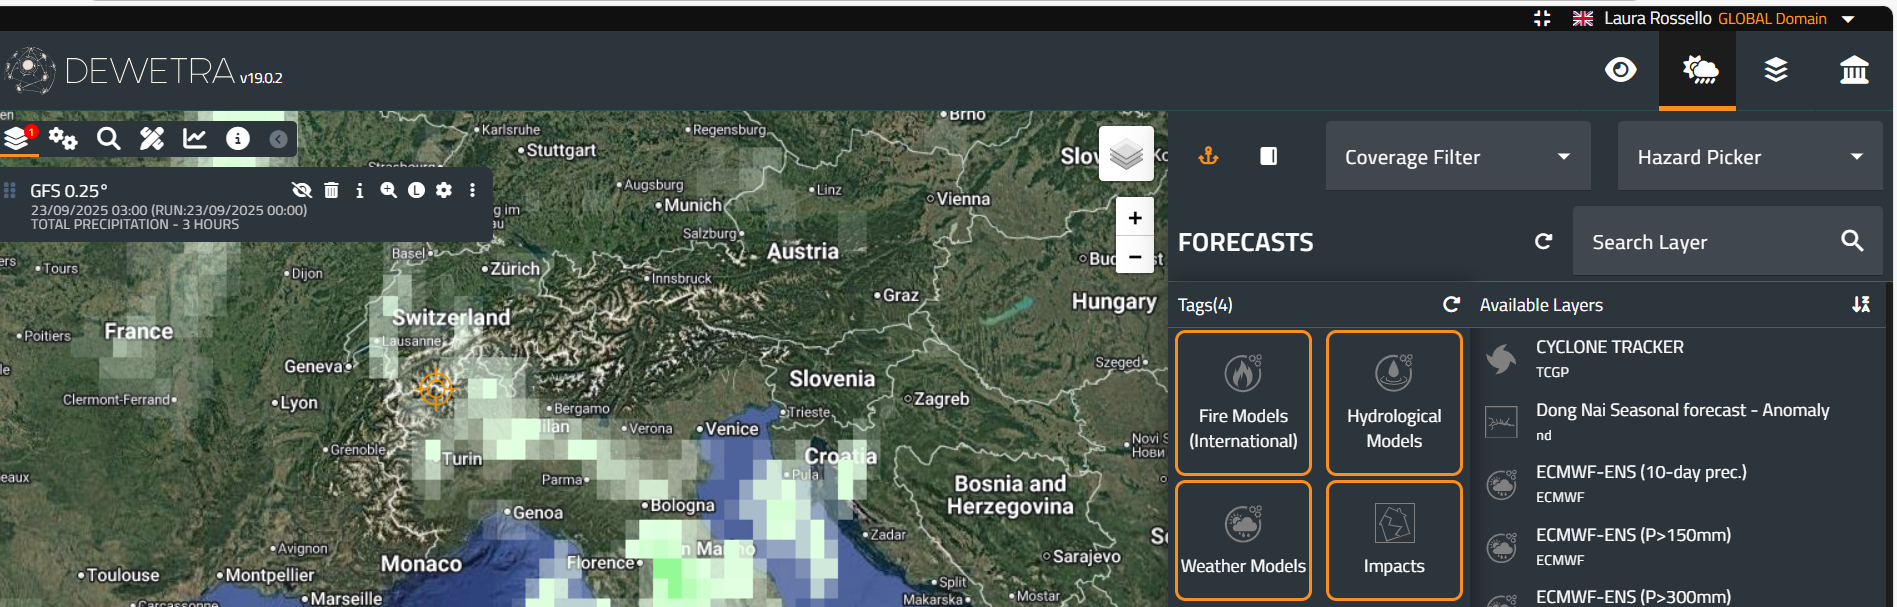Open the basemap layer switcher
This screenshot has height=607, width=1897.
click(1126, 154)
